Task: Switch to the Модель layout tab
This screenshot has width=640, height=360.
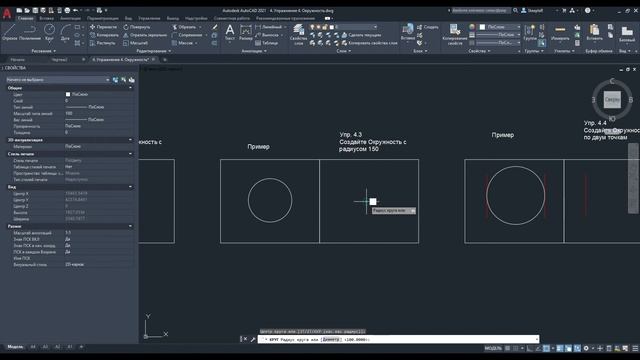Action: click(15, 347)
